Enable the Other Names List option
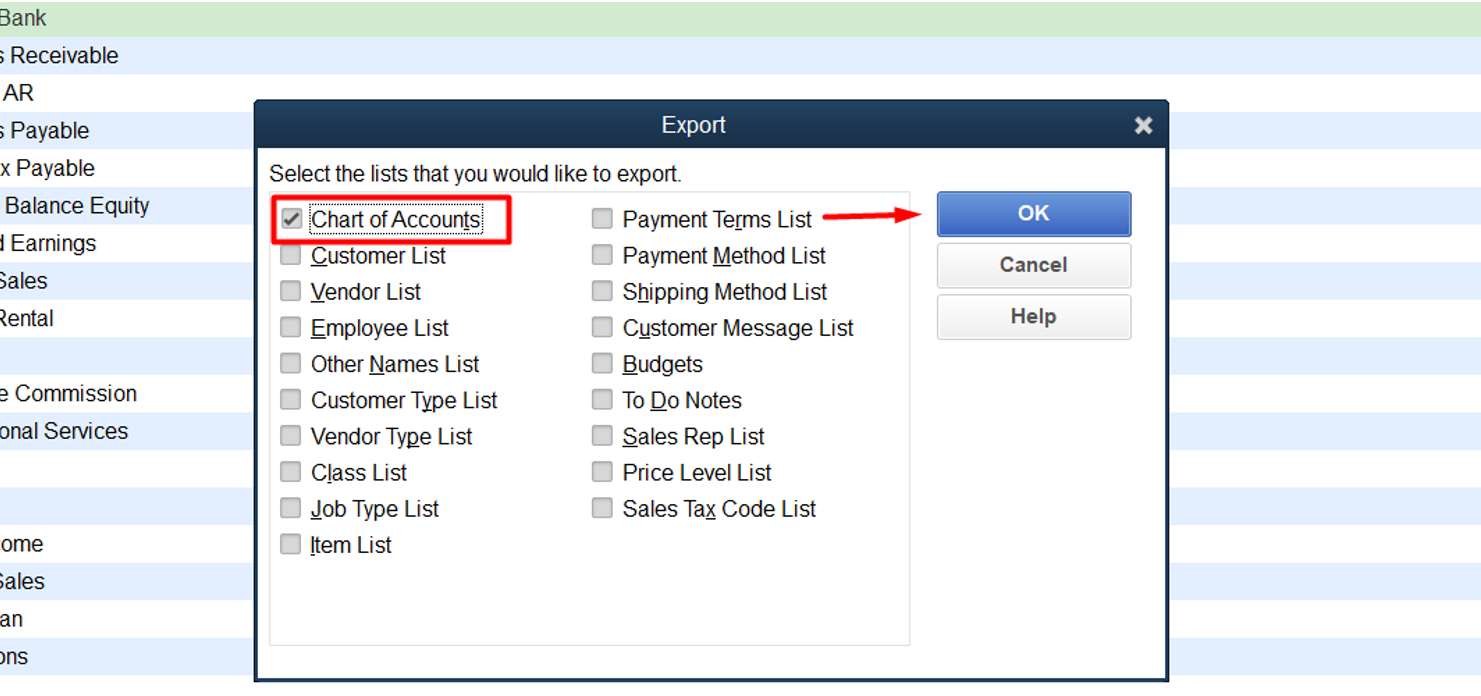 coord(291,363)
